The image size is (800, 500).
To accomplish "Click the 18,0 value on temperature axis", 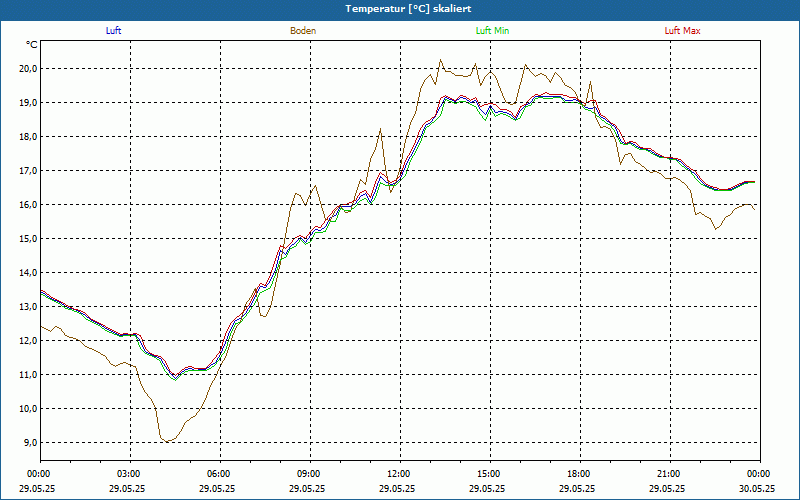I will [x=28, y=137].
